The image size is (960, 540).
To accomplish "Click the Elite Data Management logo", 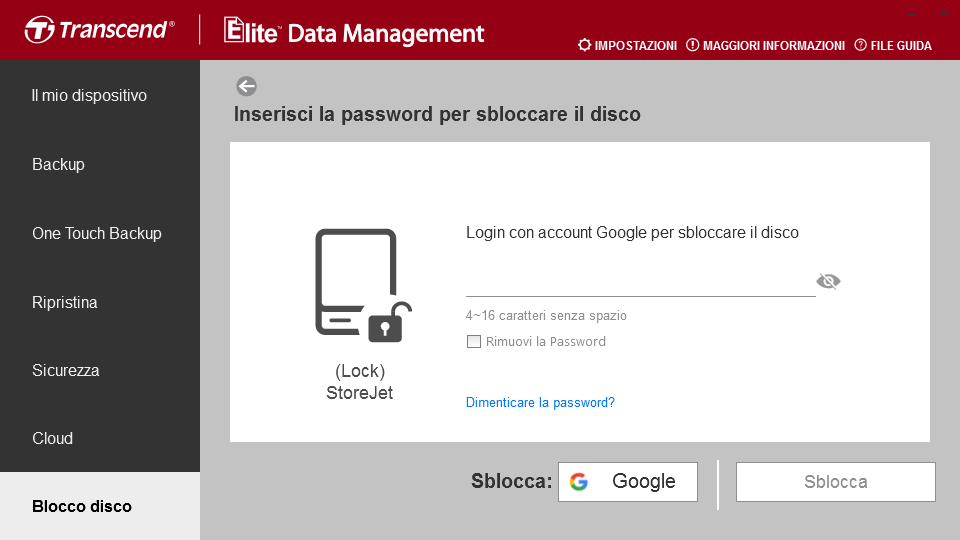I will coord(354,32).
